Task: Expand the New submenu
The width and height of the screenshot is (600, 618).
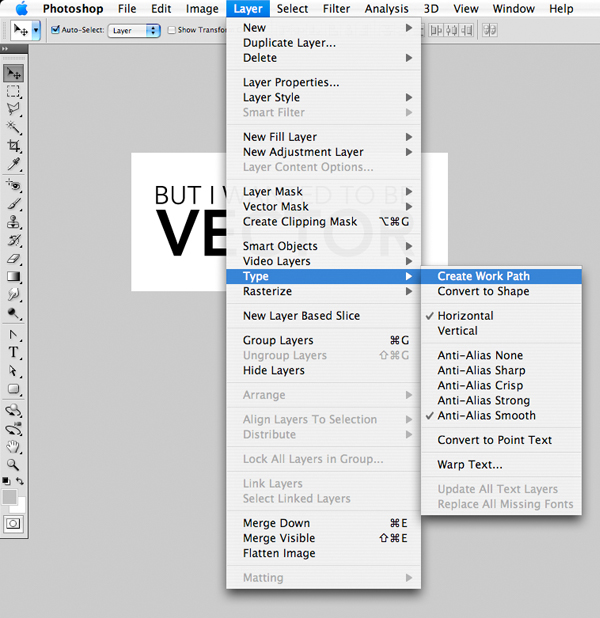Action: [323, 28]
